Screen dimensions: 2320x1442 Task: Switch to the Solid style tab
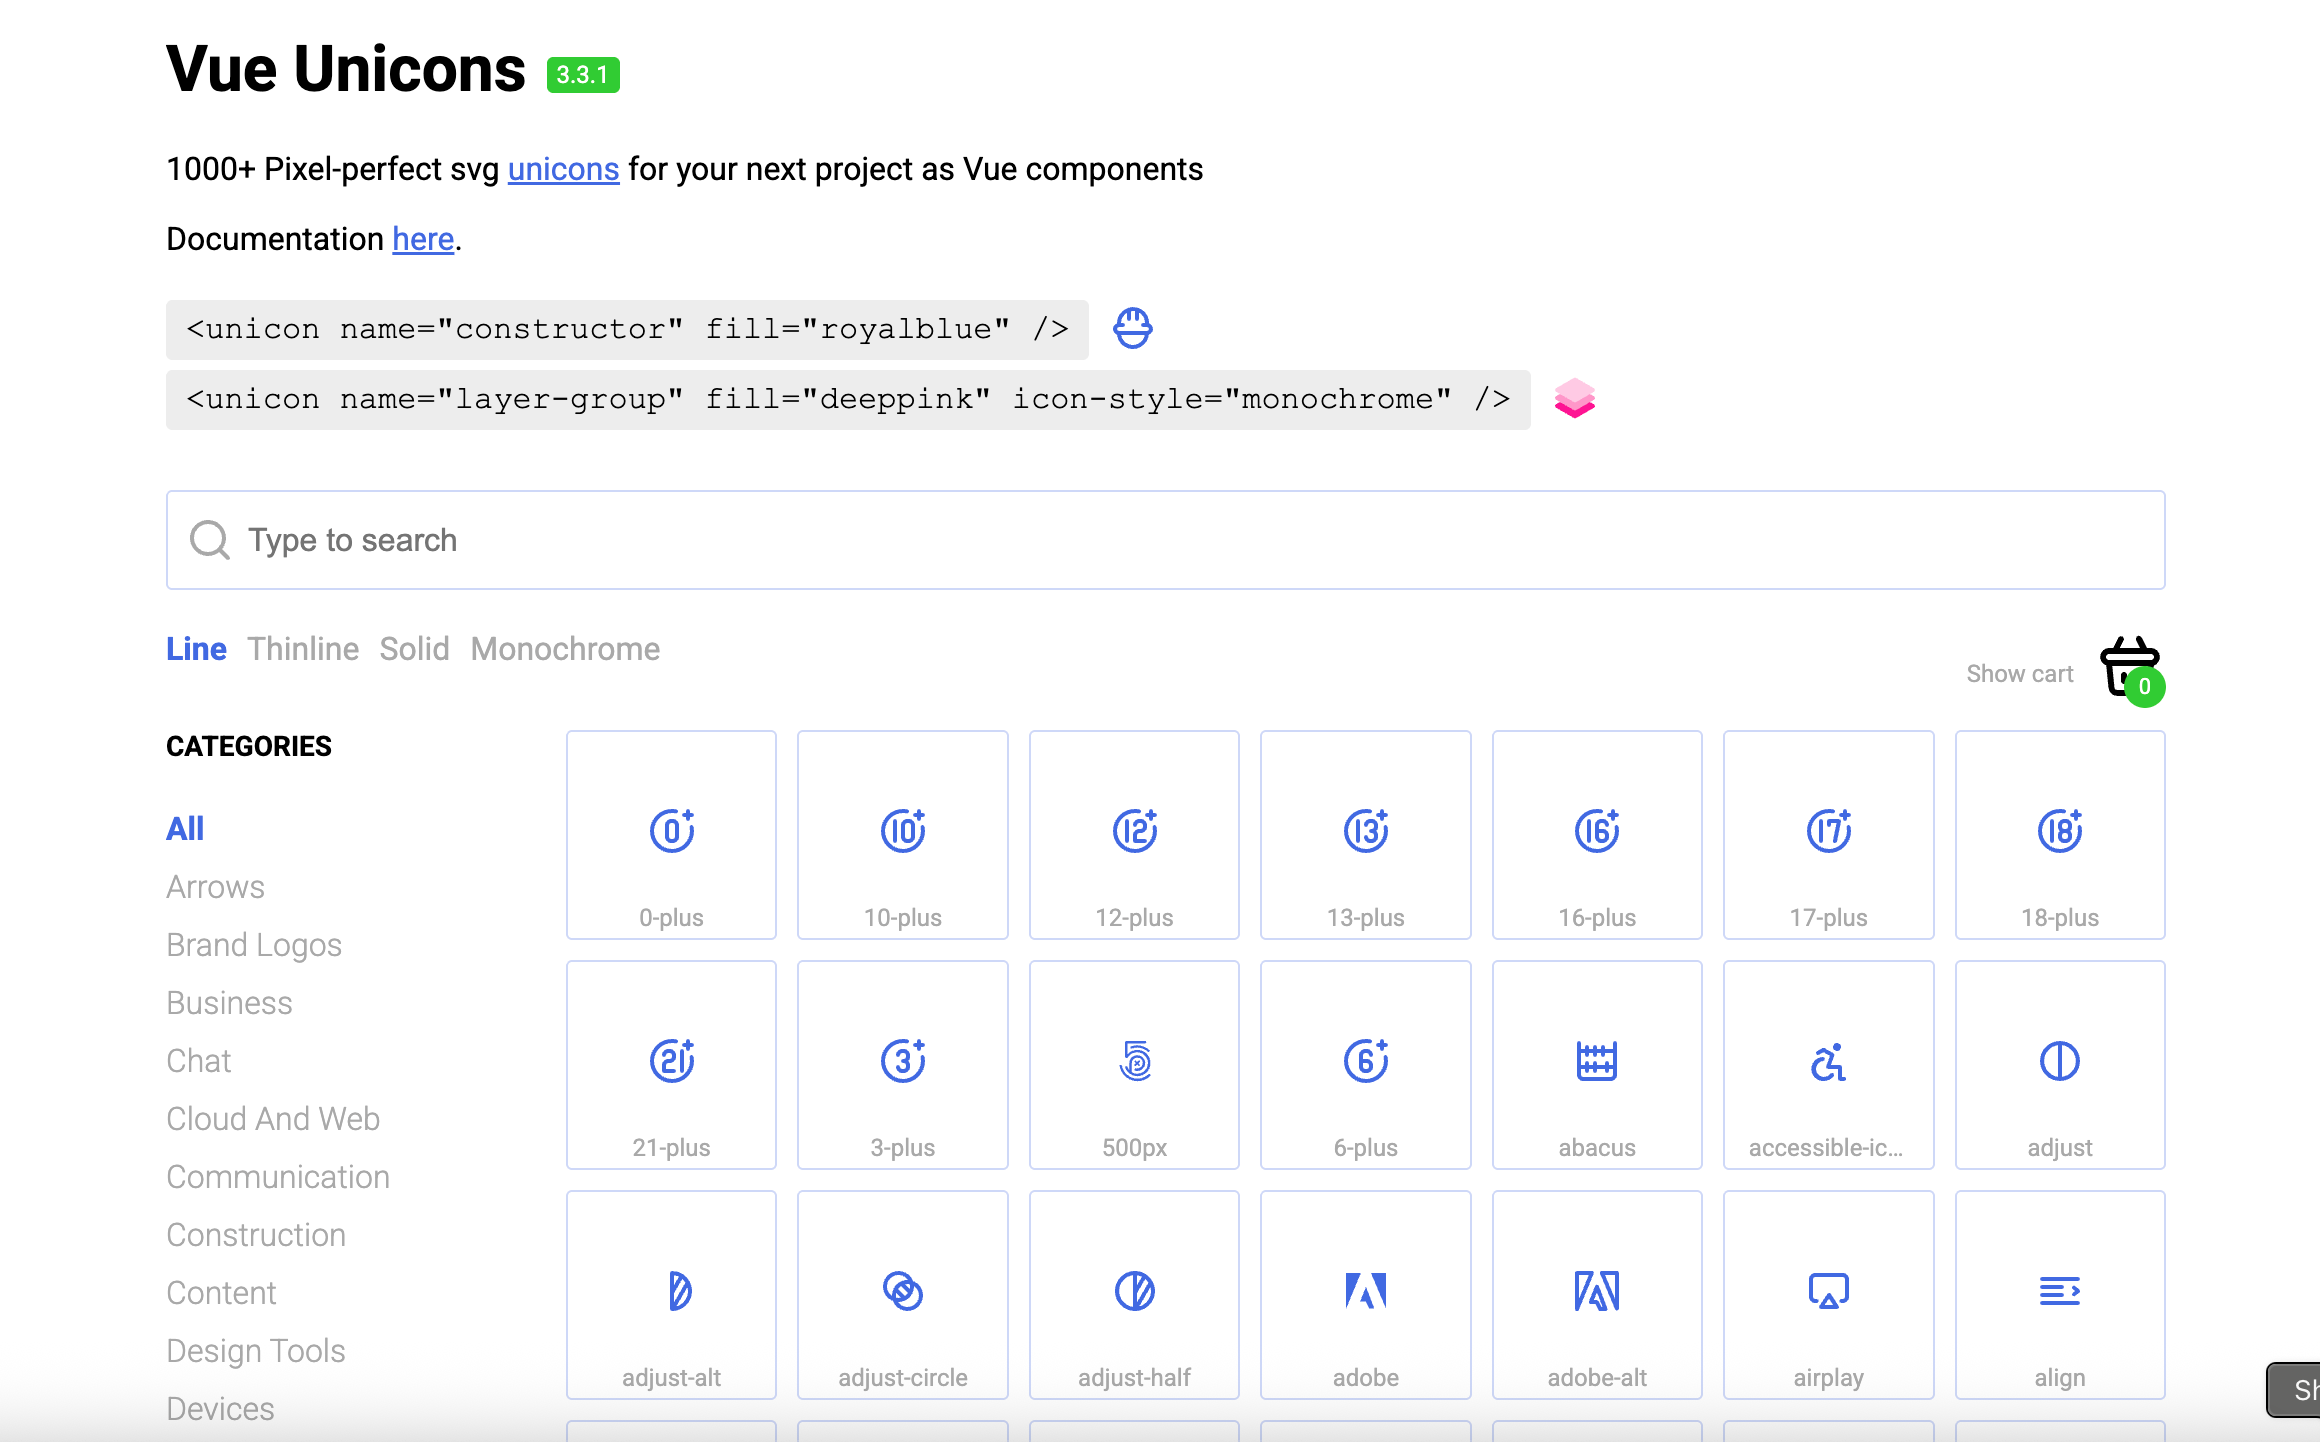pyautogui.click(x=414, y=649)
